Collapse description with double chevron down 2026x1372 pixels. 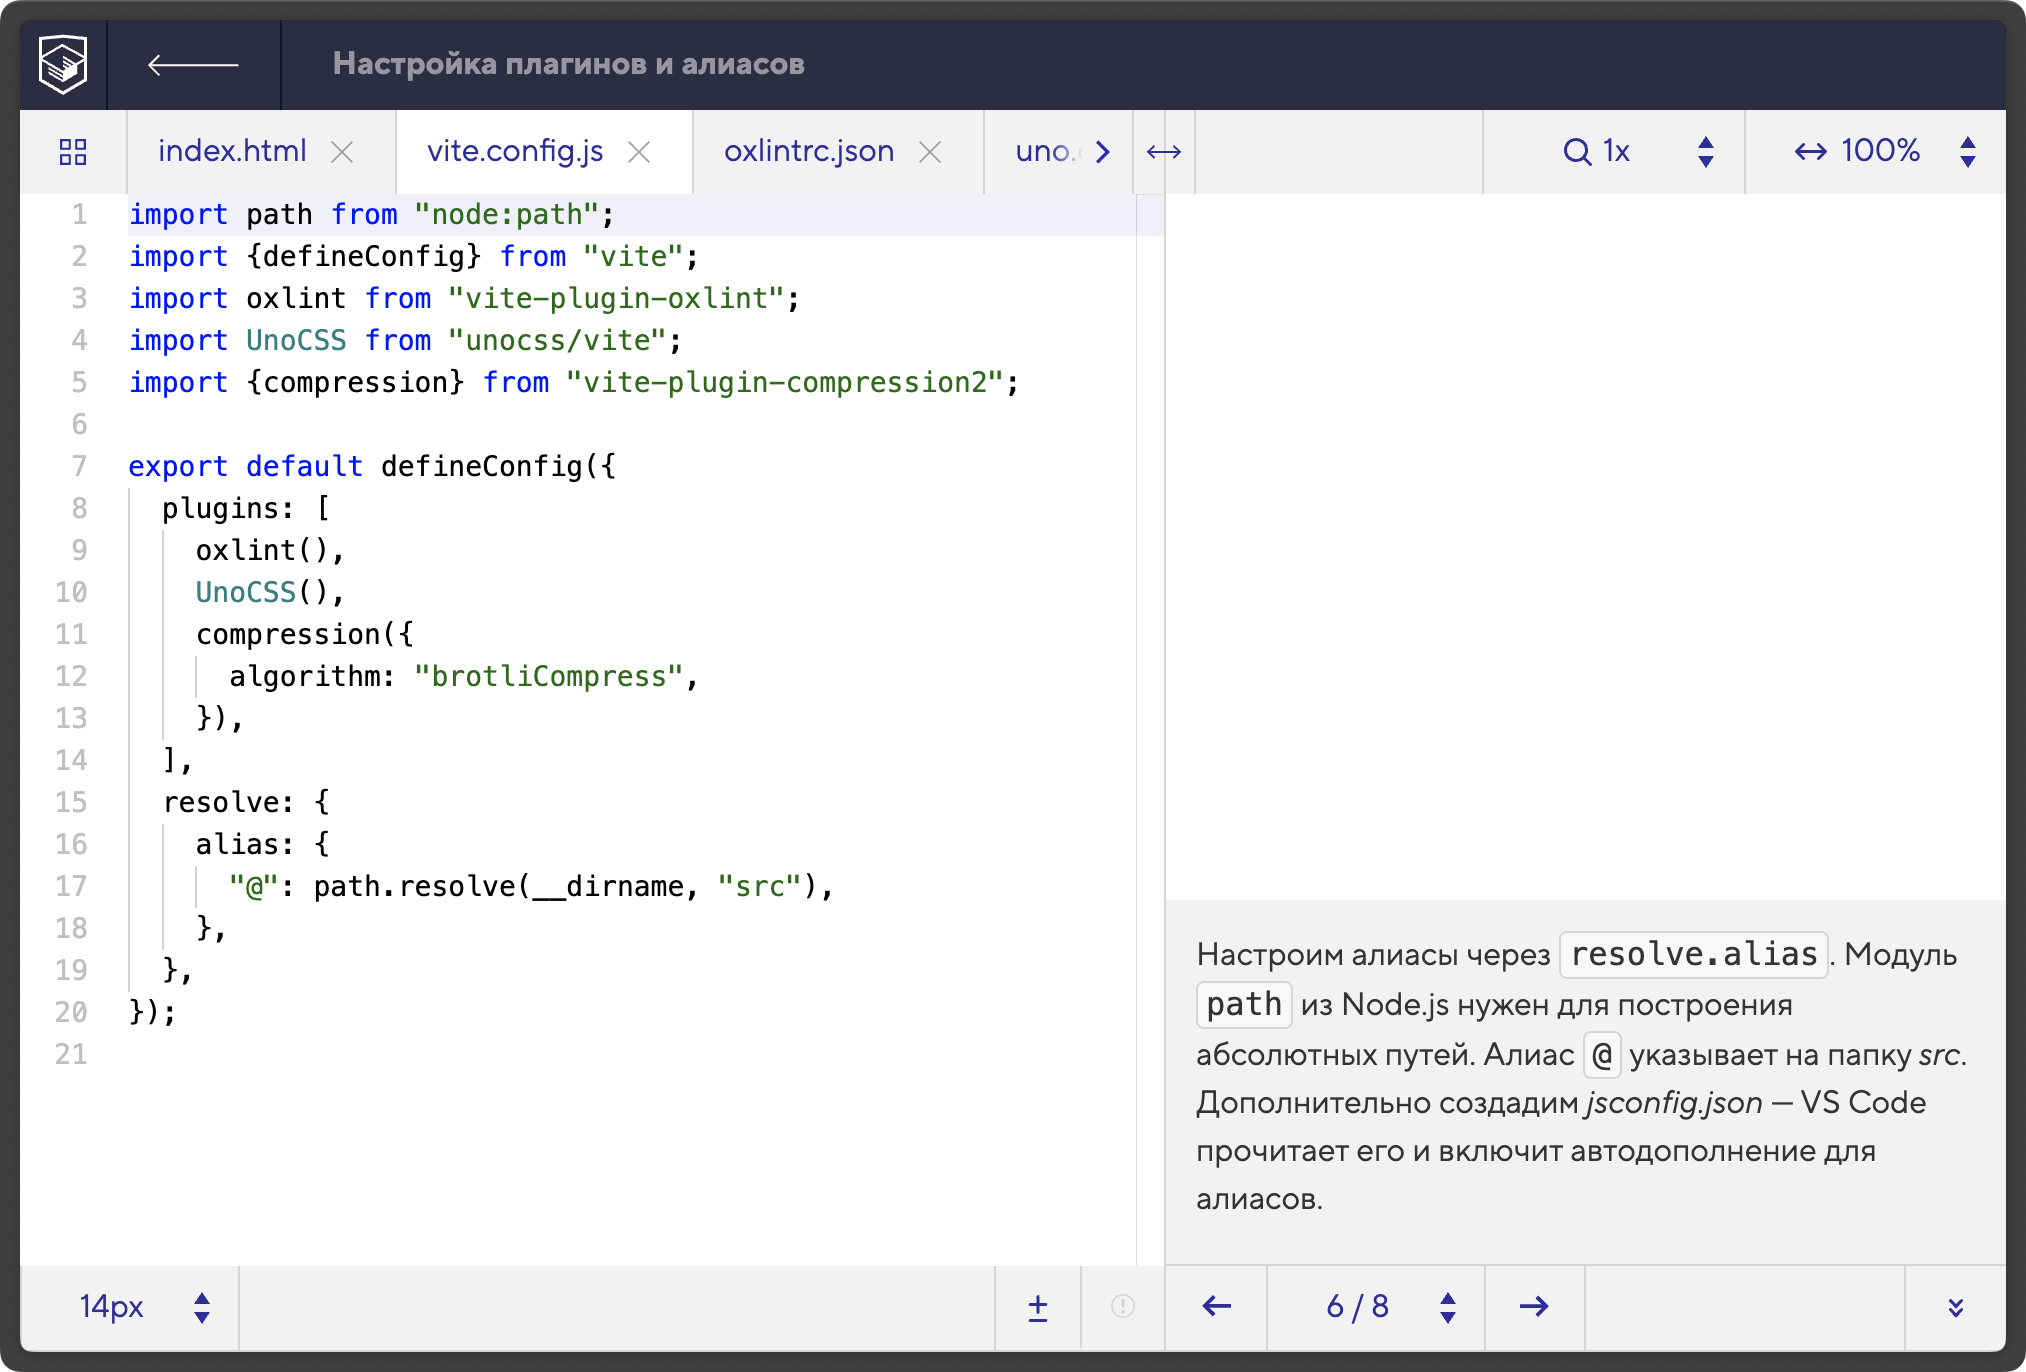(1956, 1307)
